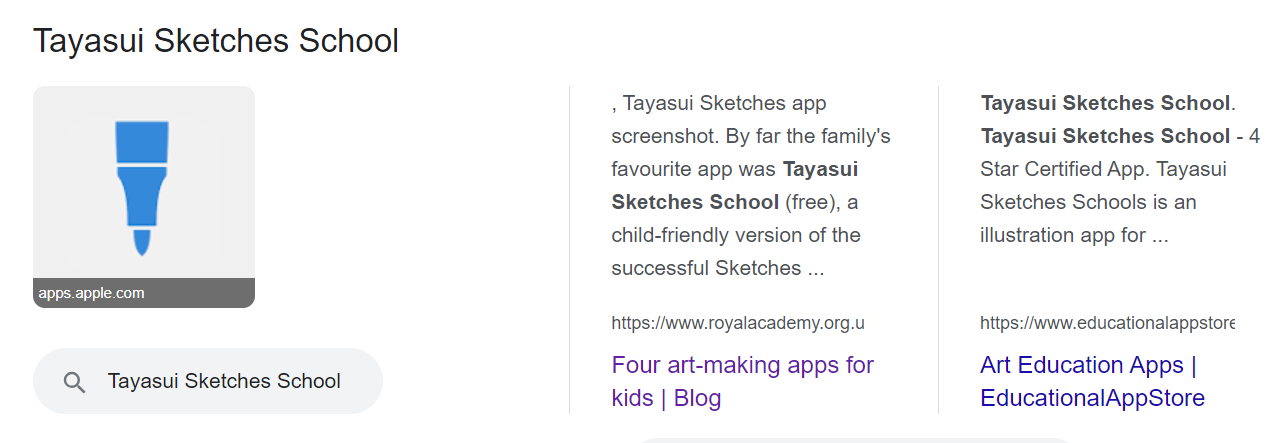Image resolution: width=1288 pixels, height=443 pixels.
Task: Select the Tayasui Sketches School search chip
Action: tap(208, 381)
